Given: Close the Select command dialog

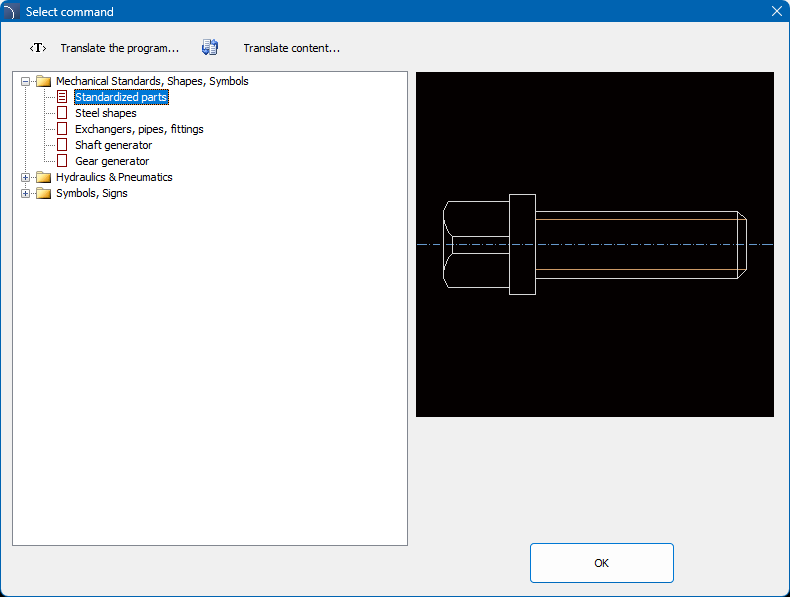Looking at the screenshot, I should pos(776,11).
